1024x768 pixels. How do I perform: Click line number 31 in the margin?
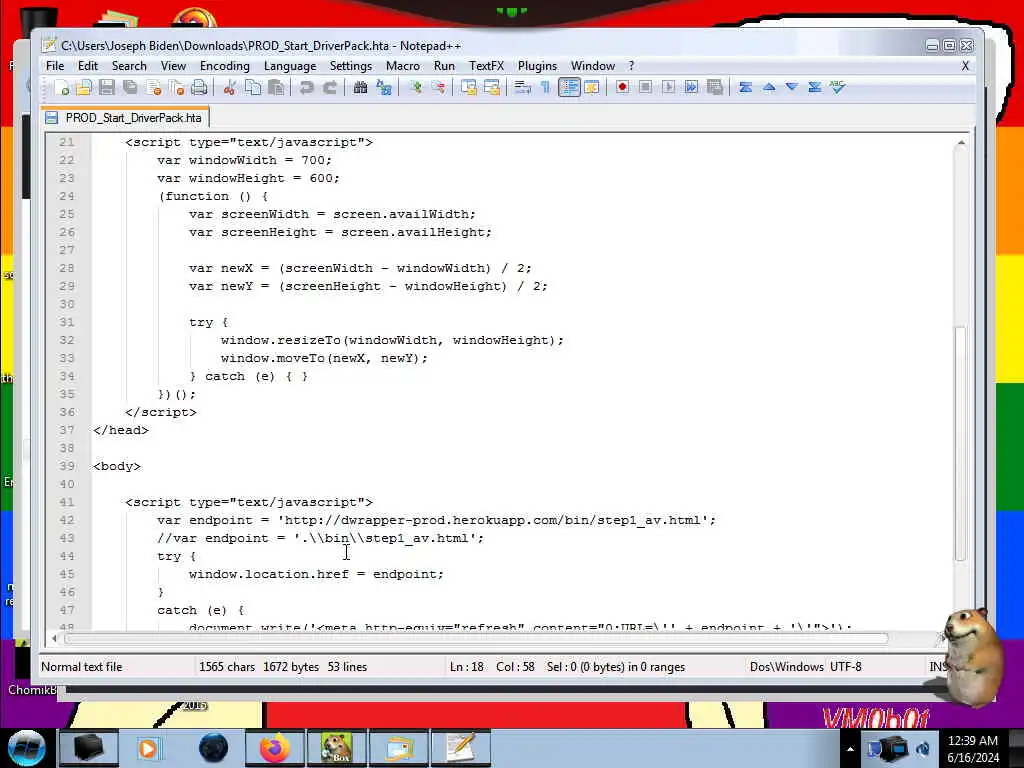click(x=67, y=322)
